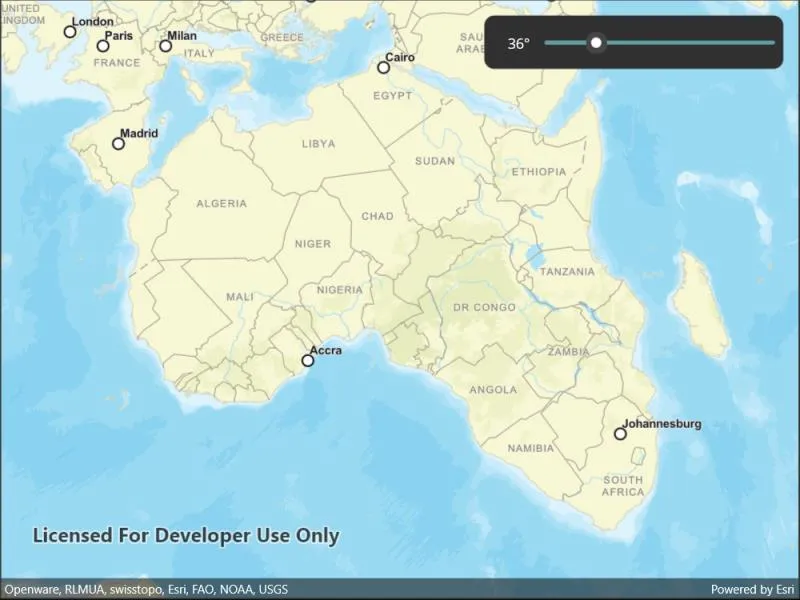The height and width of the screenshot is (600, 800).
Task: Click the right end of rotation slider track
Action: click(772, 43)
